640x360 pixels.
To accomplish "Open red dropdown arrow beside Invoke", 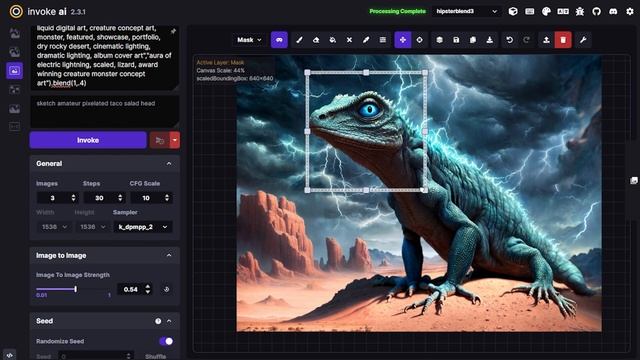I will pos(175,140).
